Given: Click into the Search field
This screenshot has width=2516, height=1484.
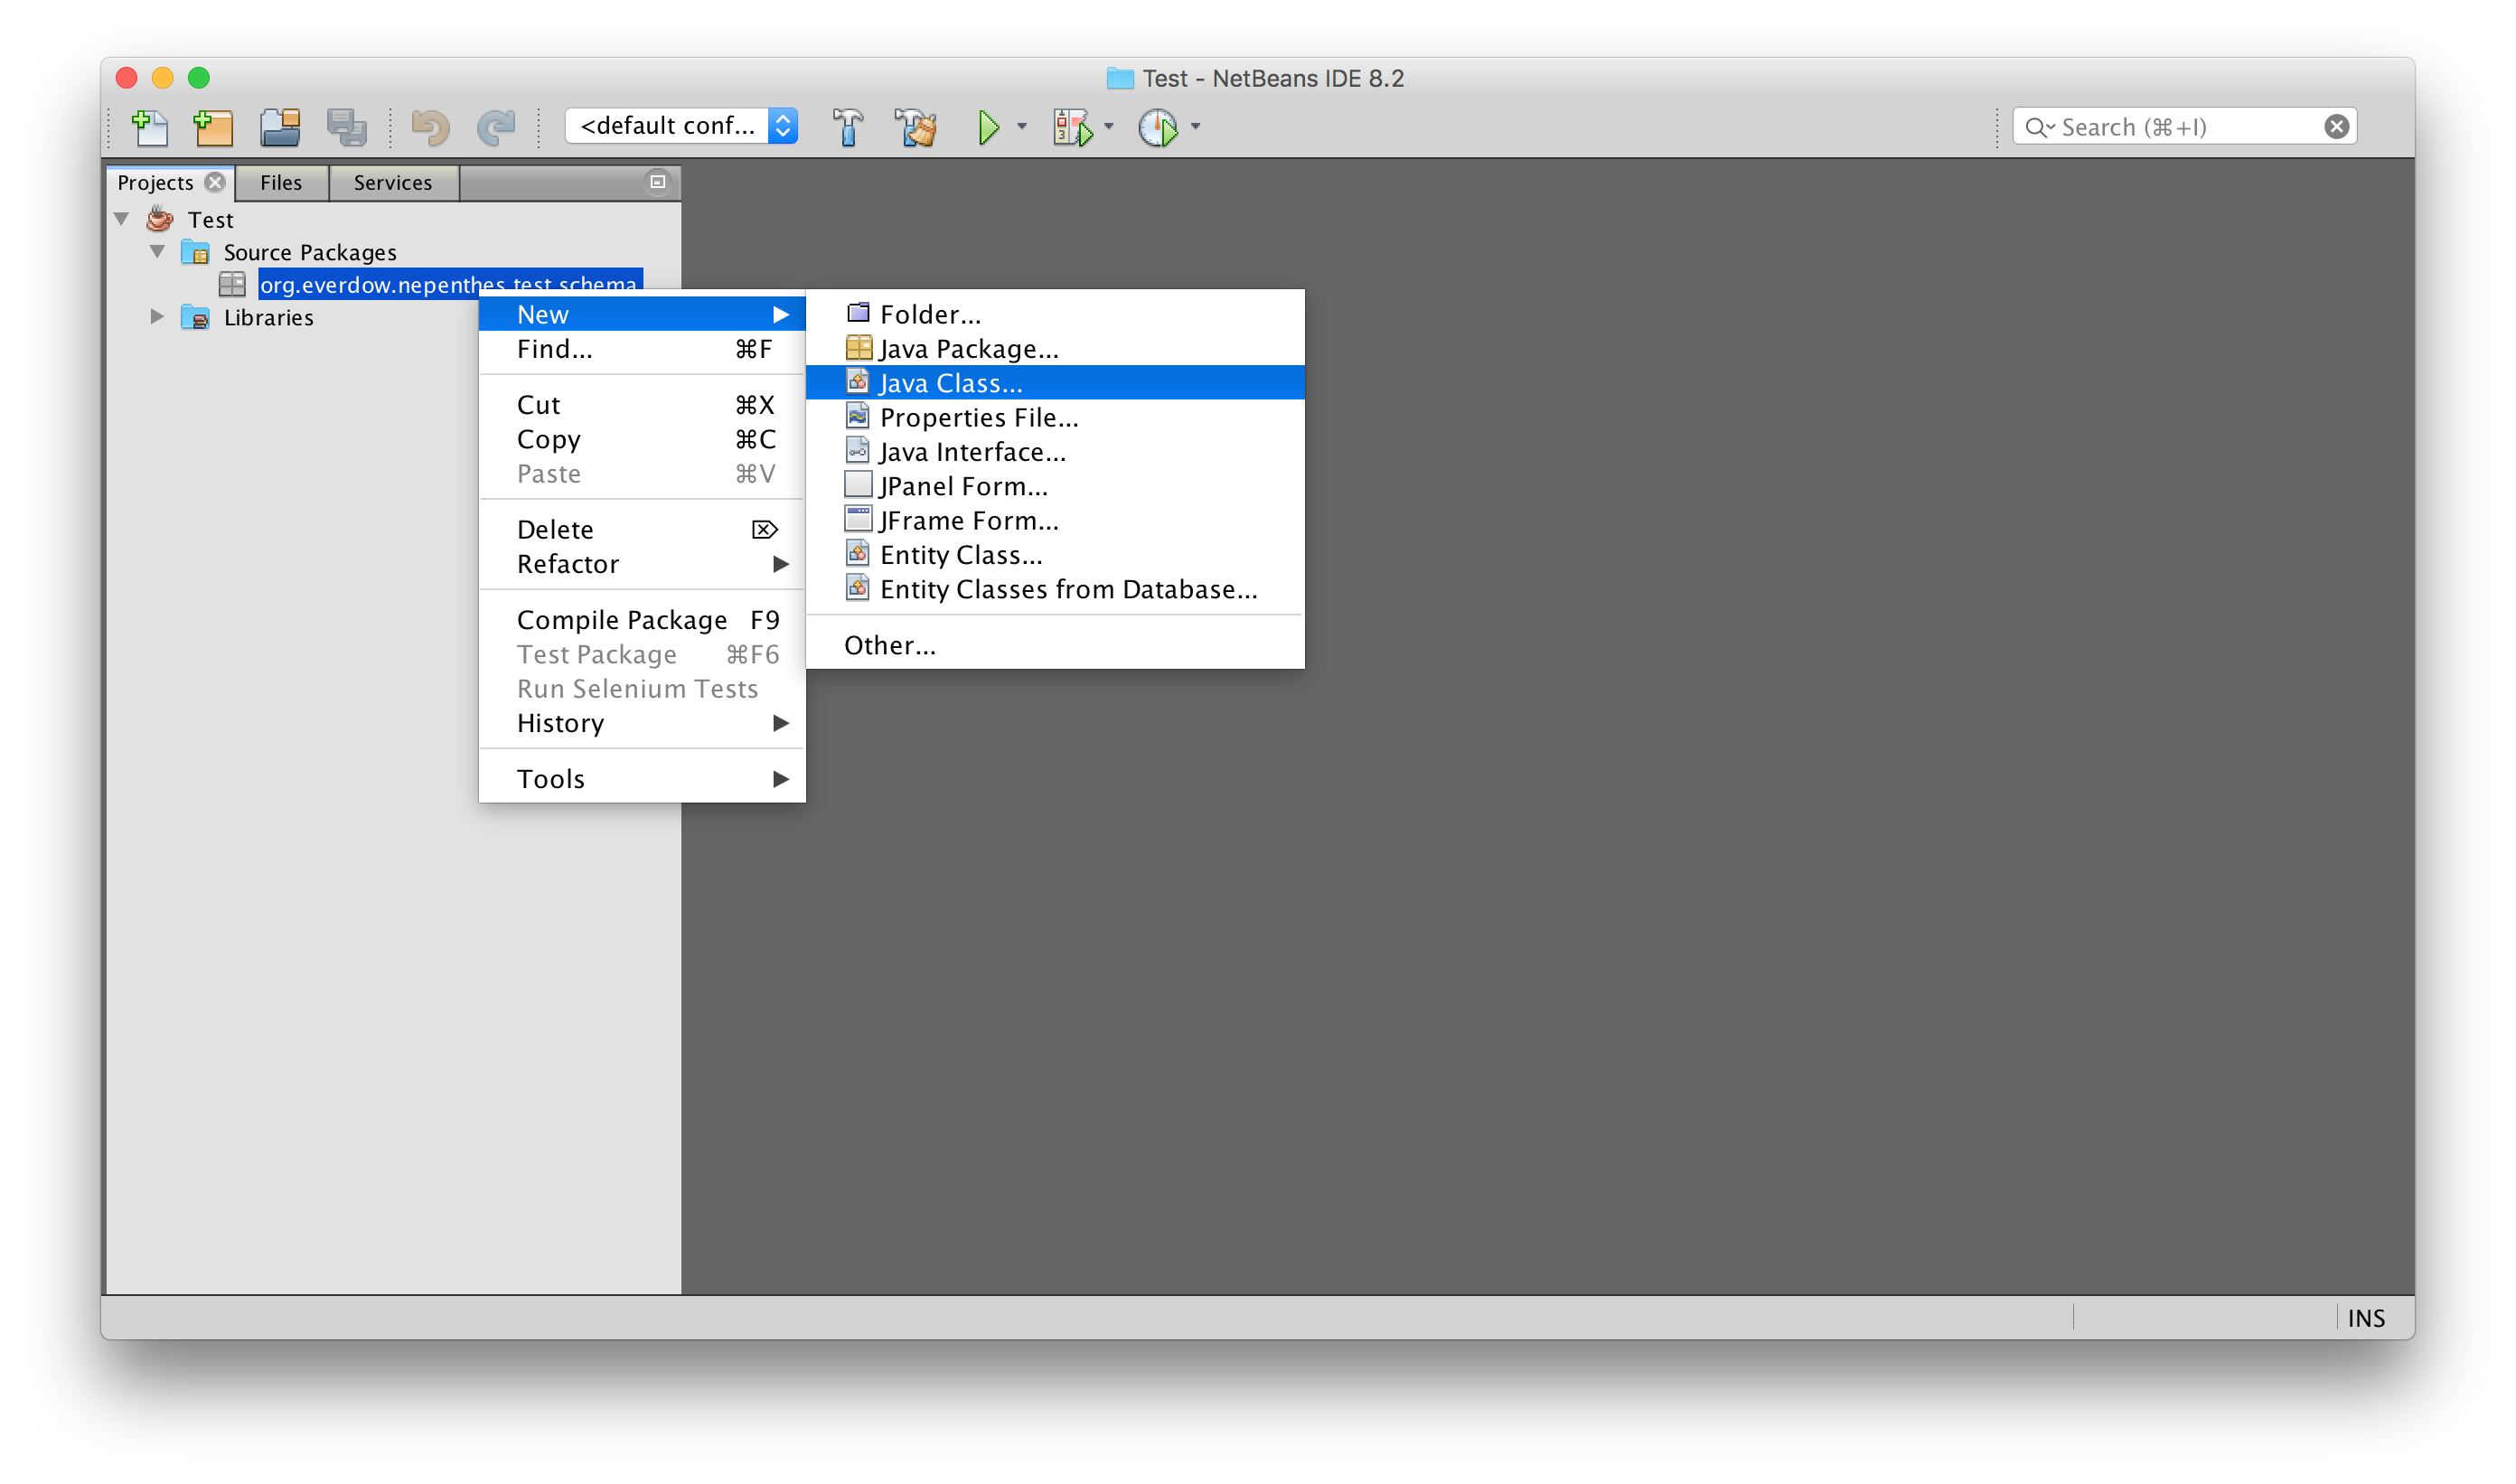Looking at the screenshot, I should click(x=2185, y=127).
